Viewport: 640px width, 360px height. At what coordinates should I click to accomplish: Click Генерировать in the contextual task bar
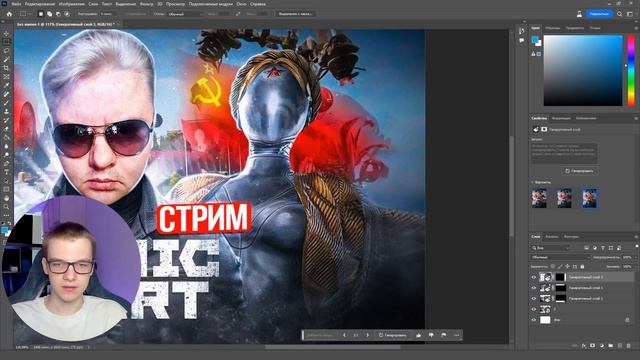coord(392,335)
